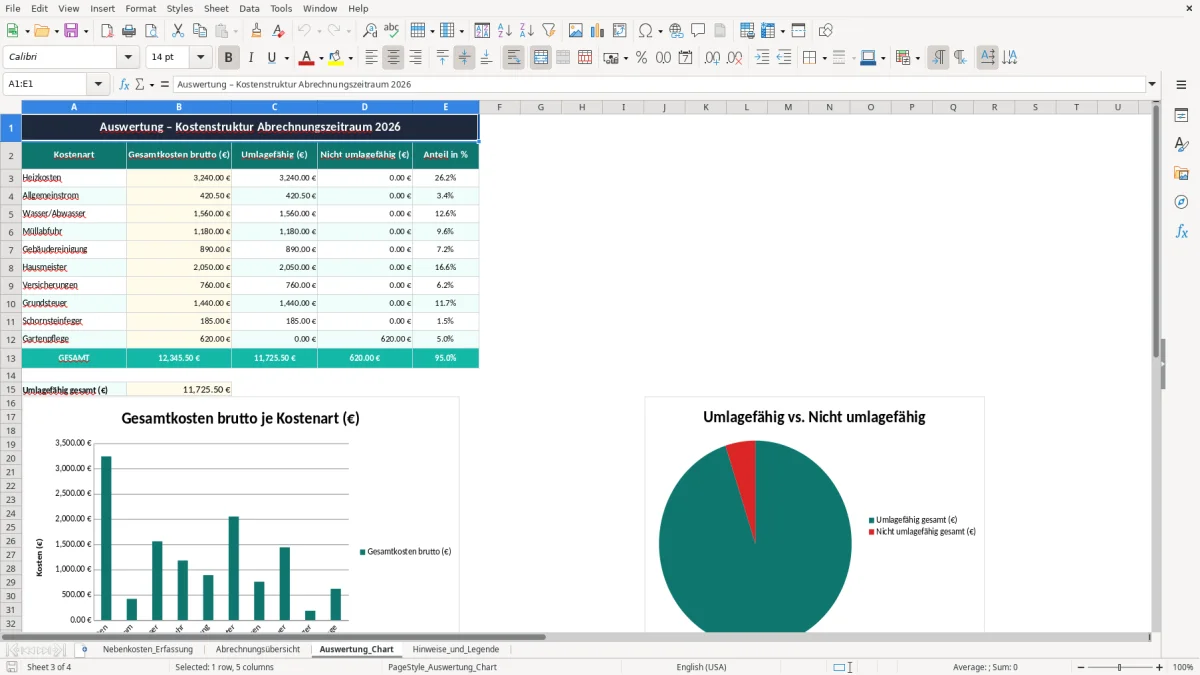
Task: Expand the Name Box dropdown
Action: pyautogui.click(x=98, y=85)
